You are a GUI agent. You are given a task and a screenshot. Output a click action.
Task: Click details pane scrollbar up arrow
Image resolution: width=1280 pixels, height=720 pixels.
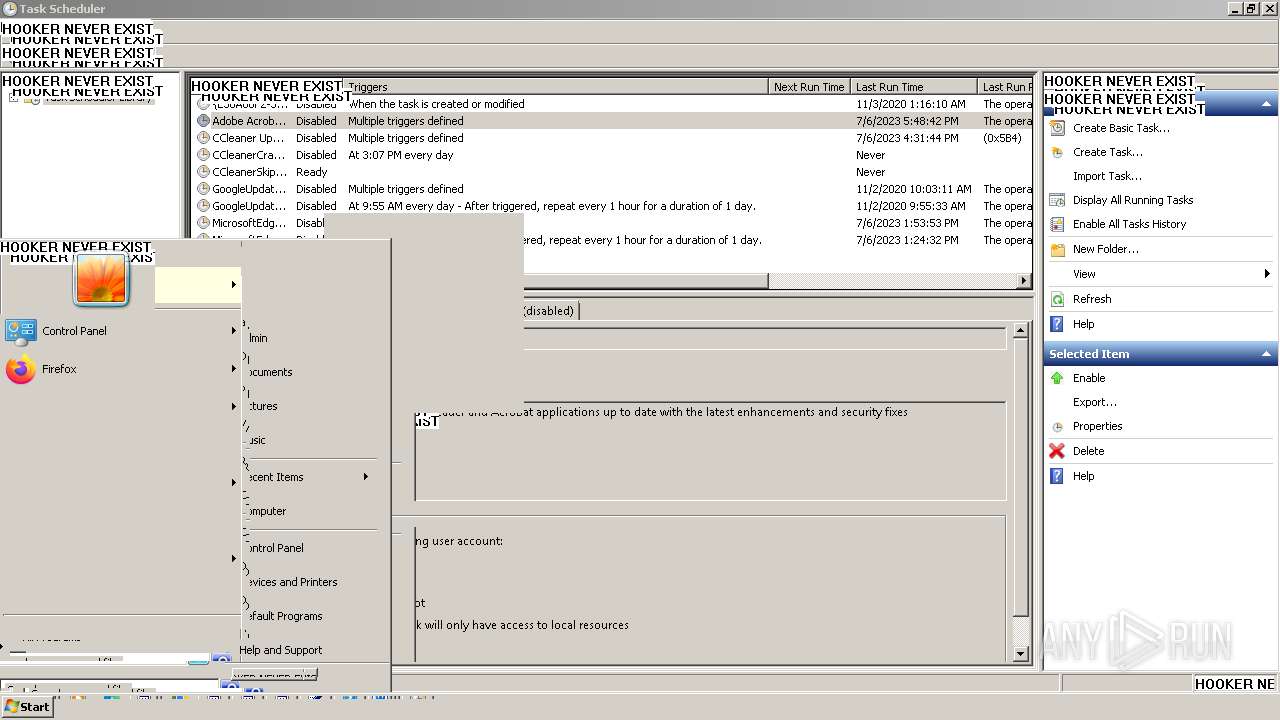click(x=1020, y=330)
